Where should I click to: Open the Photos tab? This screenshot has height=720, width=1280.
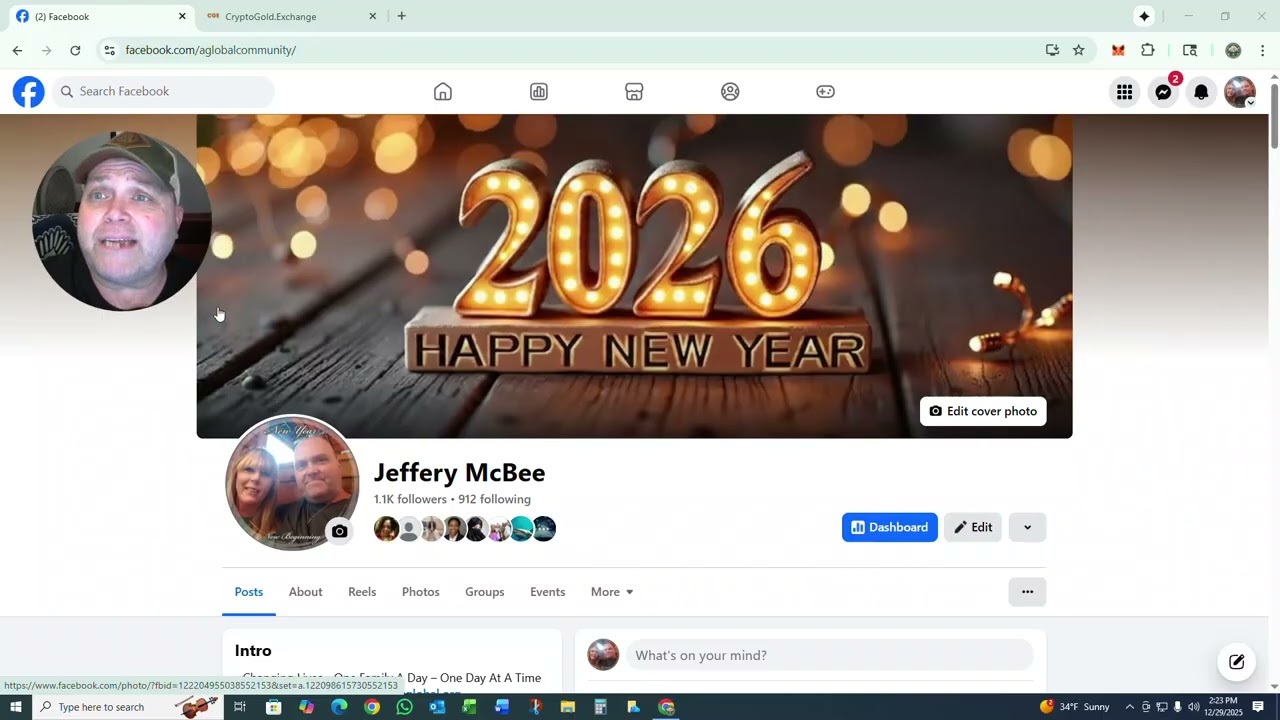(x=421, y=592)
